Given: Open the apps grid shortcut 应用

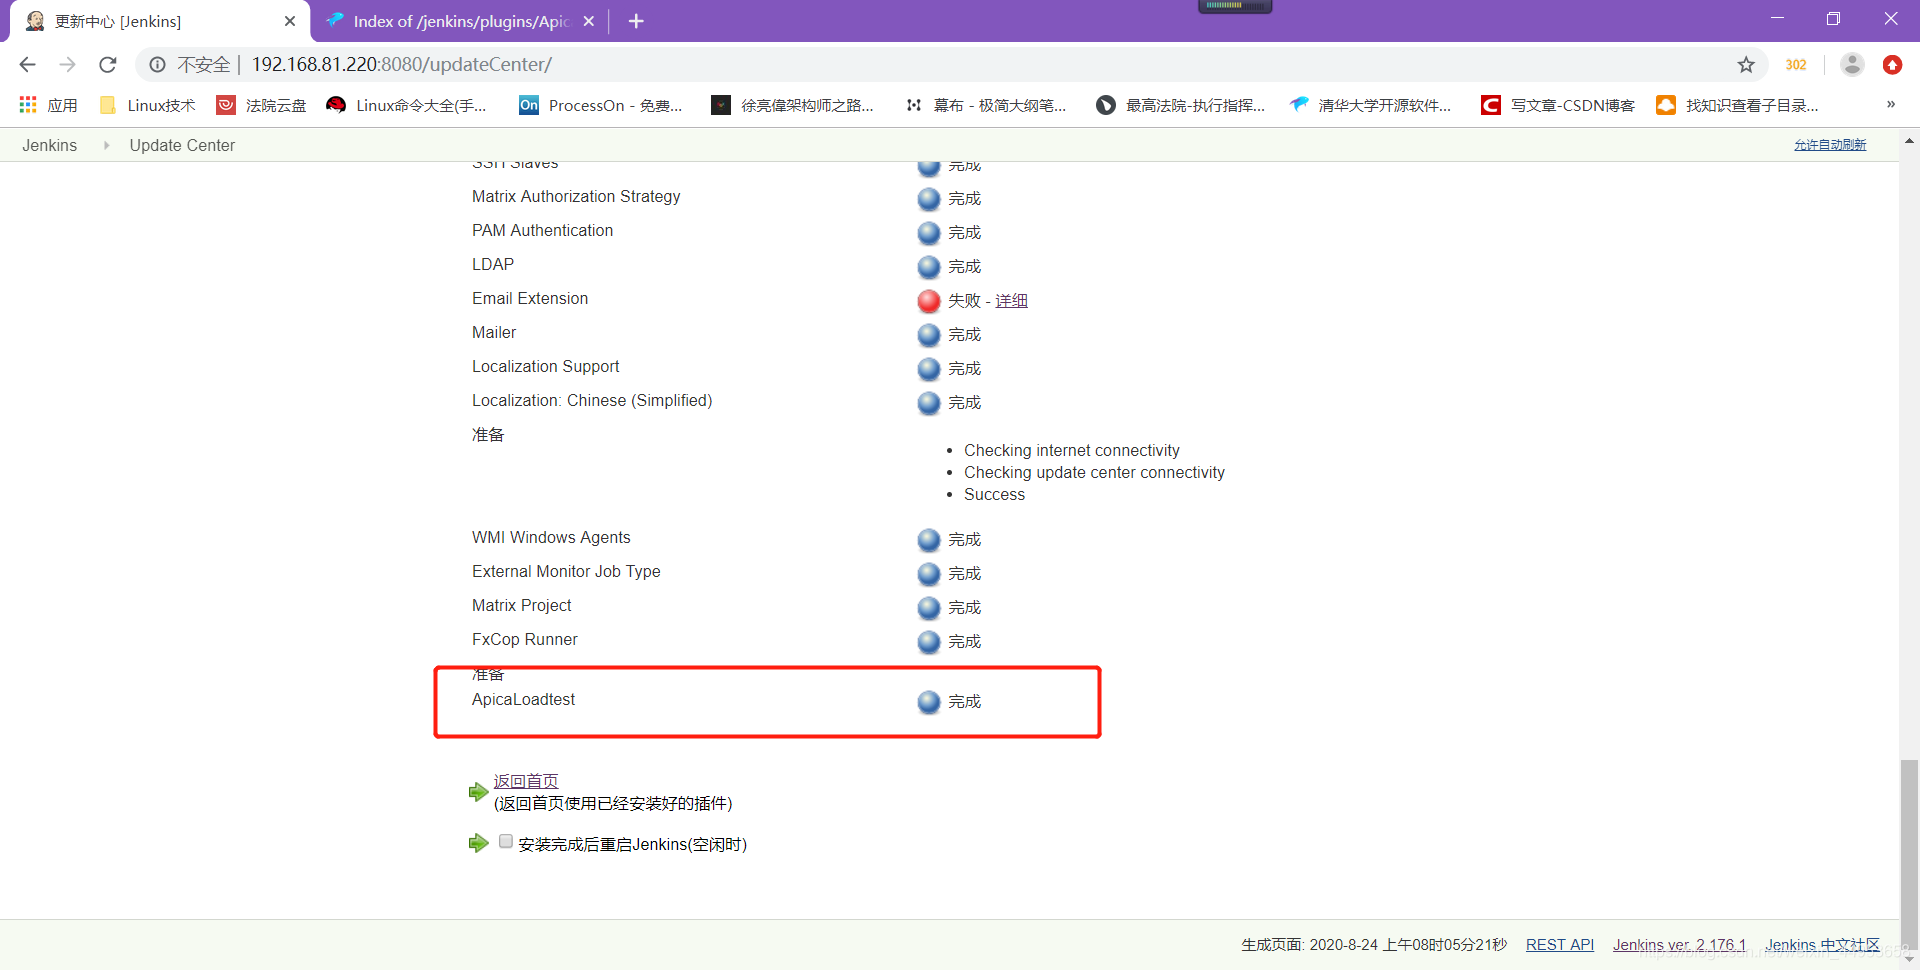Looking at the screenshot, I should click(x=48, y=105).
